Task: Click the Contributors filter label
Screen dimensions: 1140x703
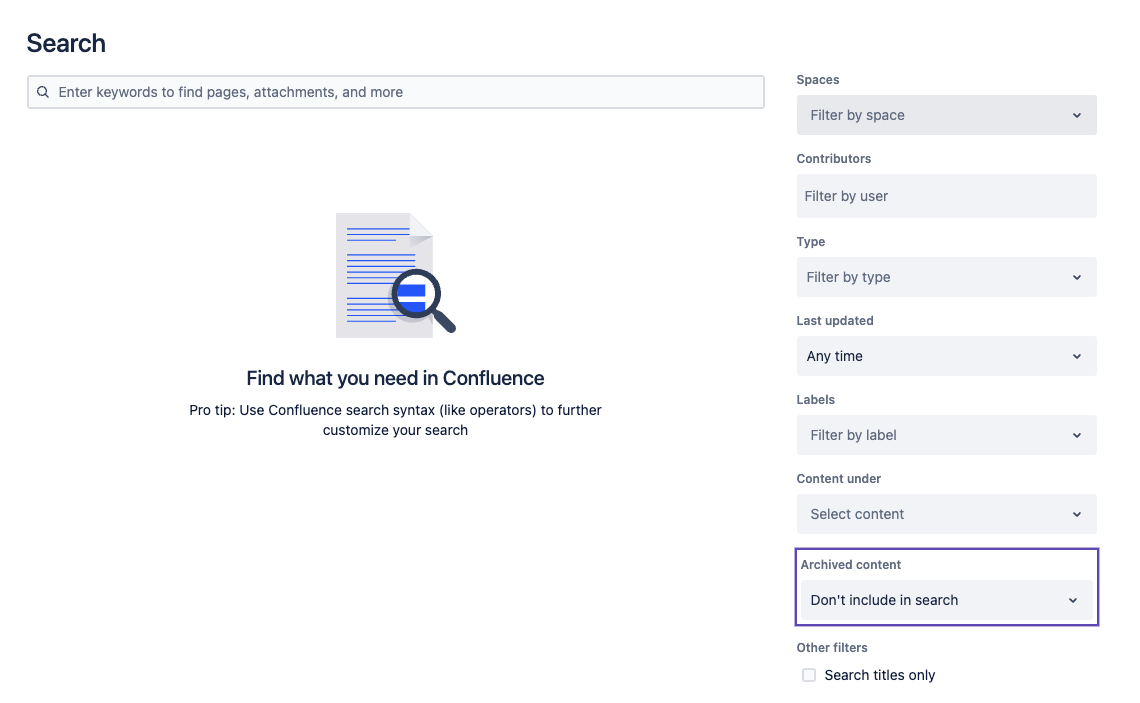Action: pyautogui.click(x=834, y=158)
